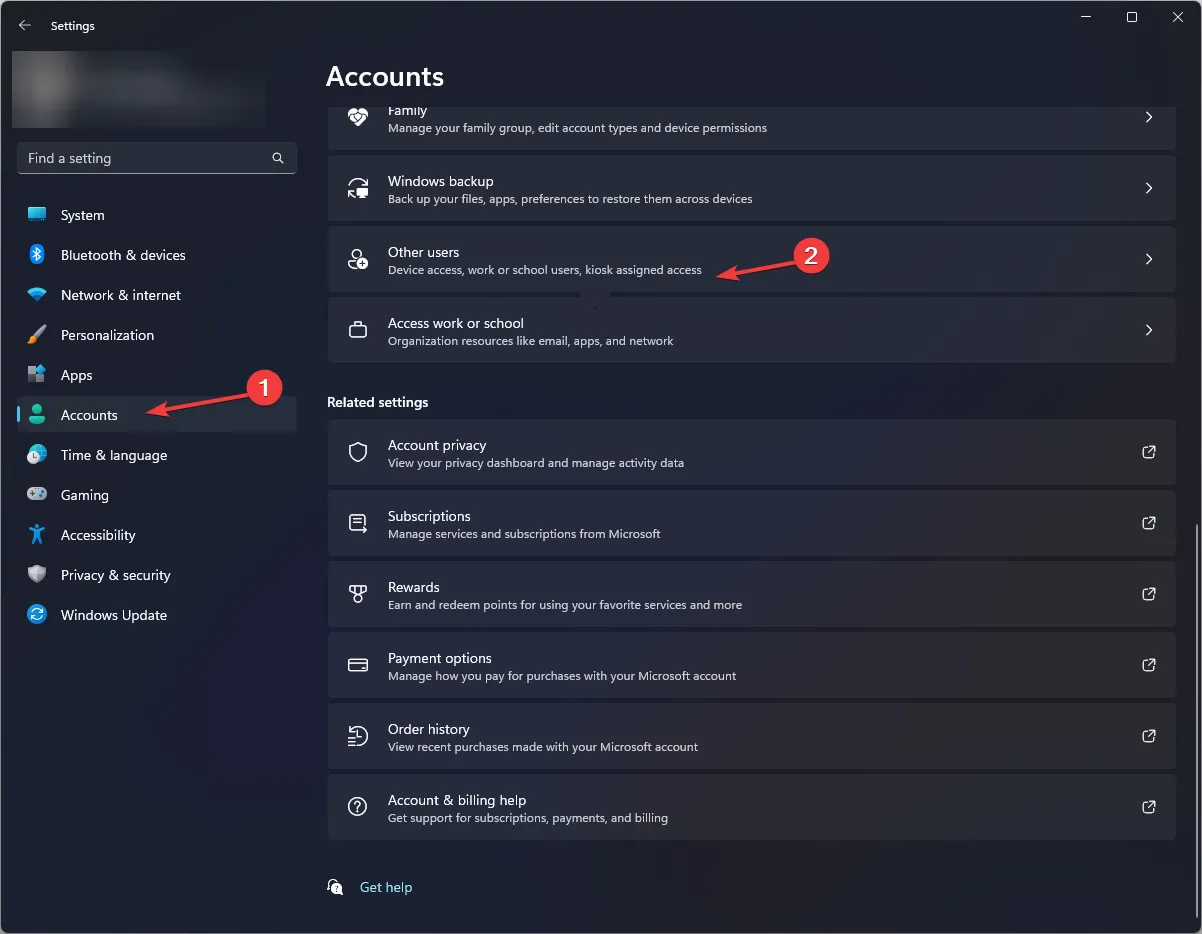Open System settings category
The height and width of the screenshot is (934, 1202).
point(157,215)
